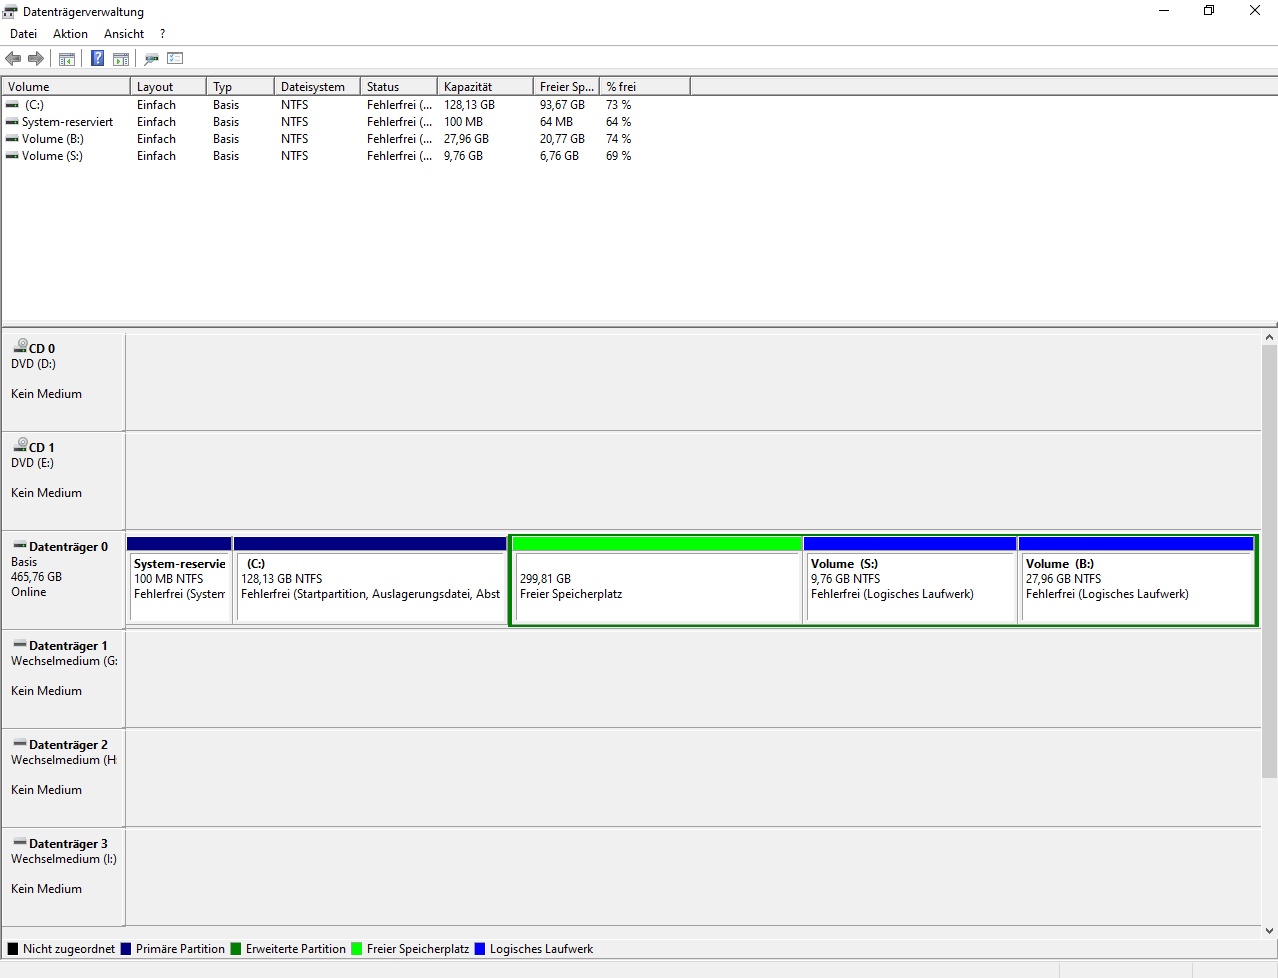Click the Forward arrow toolbar icon
This screenshot has width=1278, height=978.
(x=36, y=59)
